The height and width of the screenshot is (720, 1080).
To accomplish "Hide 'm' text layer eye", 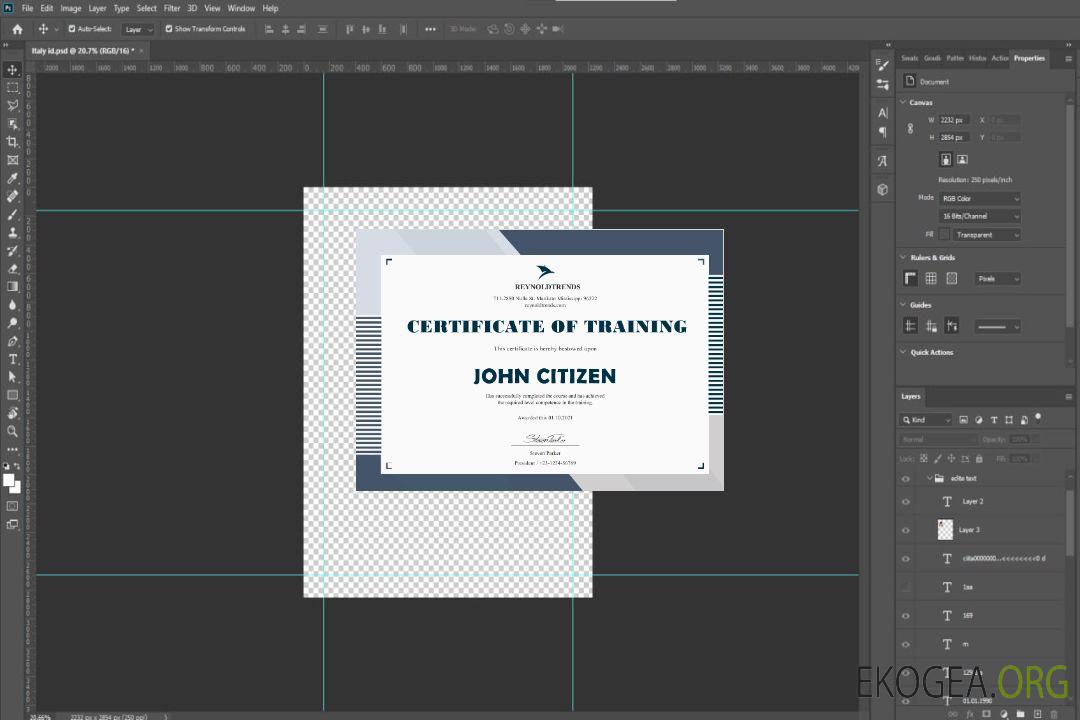I will pos(906,644).
